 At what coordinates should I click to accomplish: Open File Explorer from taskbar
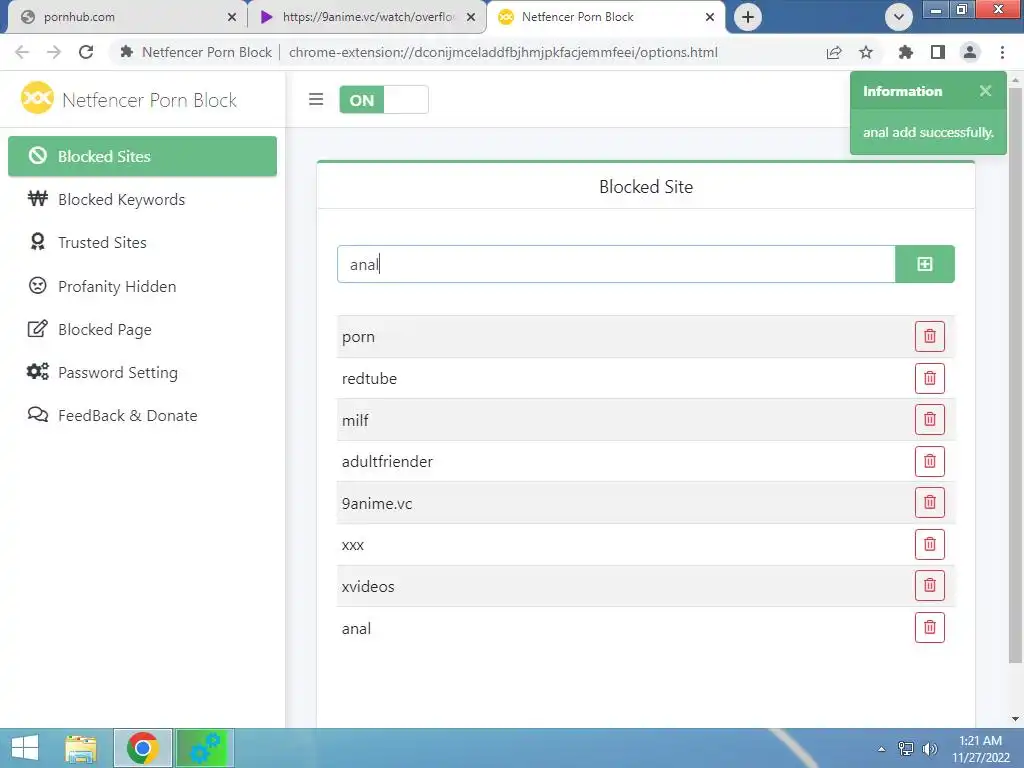pos(81,748)
